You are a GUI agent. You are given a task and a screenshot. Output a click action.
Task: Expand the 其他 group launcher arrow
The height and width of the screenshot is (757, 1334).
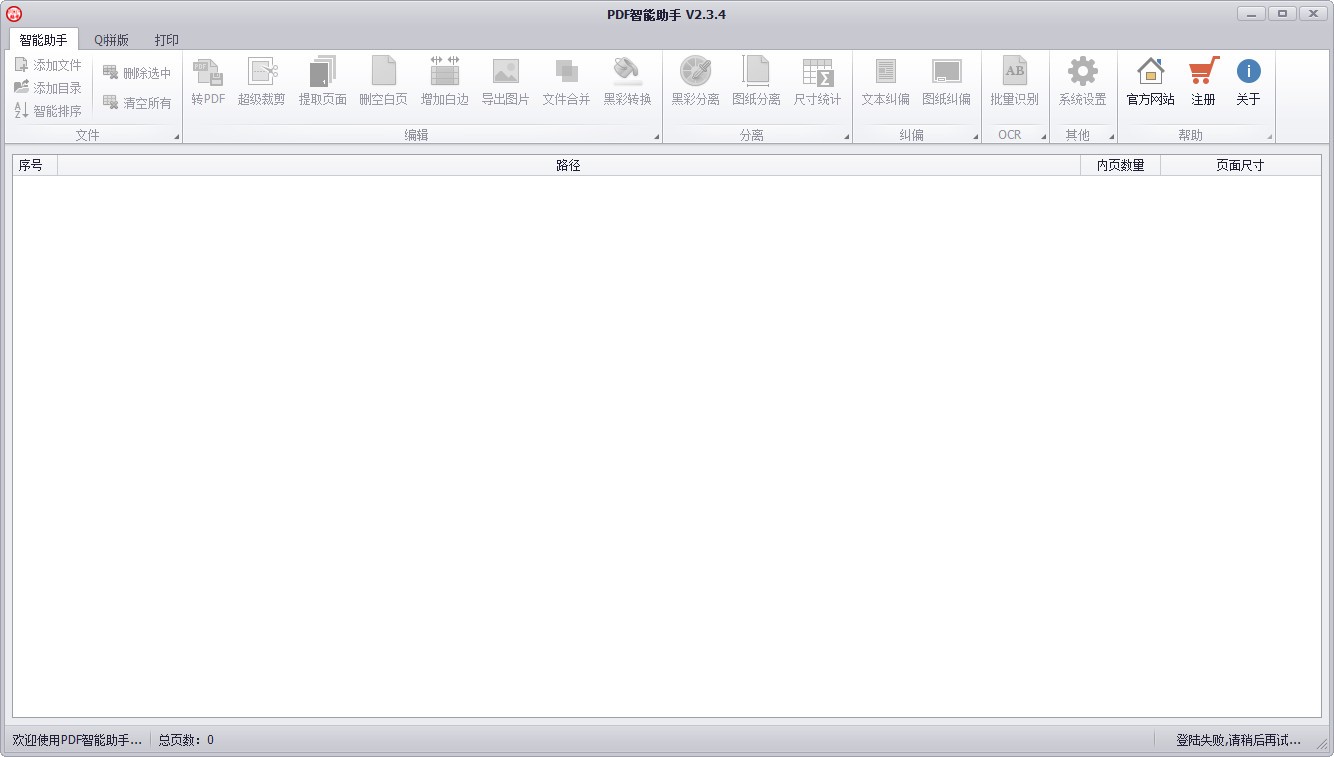[1111, 136]
